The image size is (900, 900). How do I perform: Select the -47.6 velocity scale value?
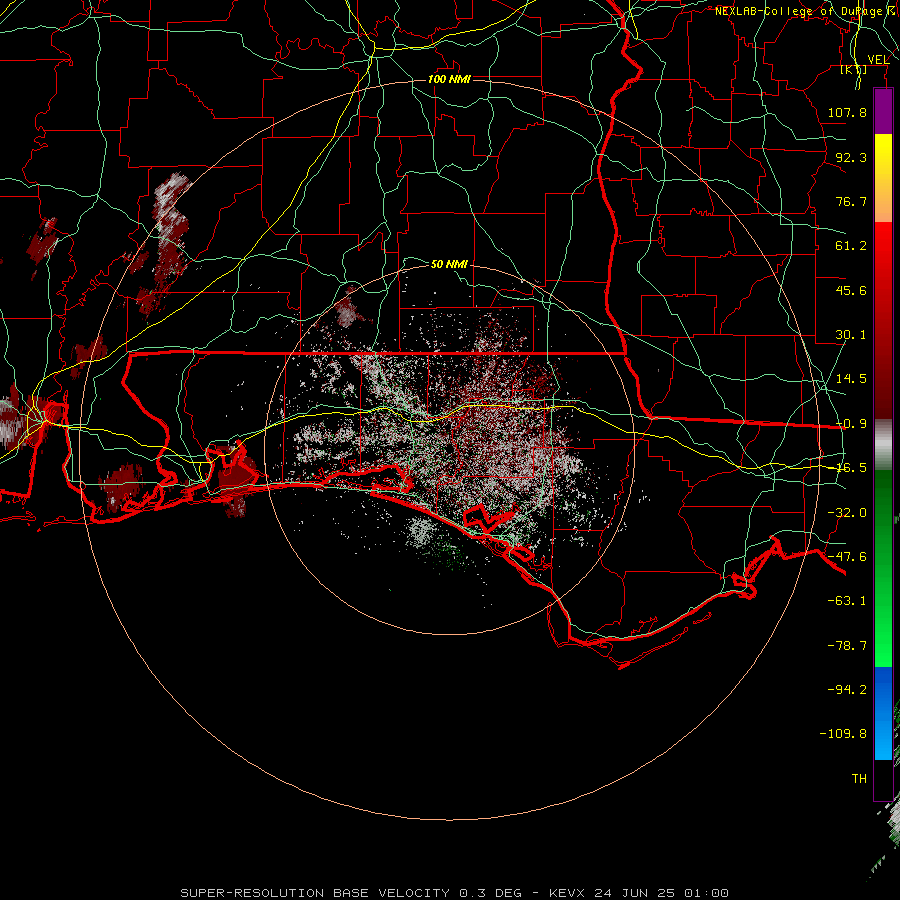tap(847, 557)
